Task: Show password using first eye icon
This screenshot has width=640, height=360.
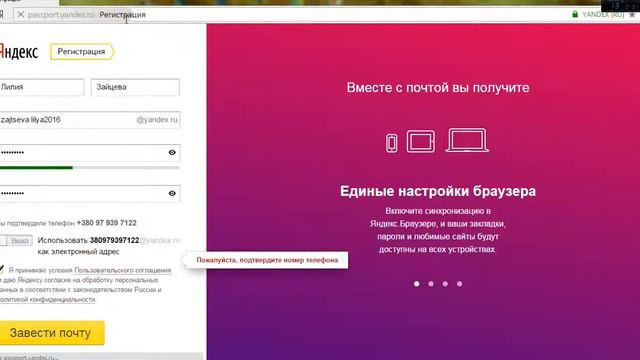Action: coord(172,152)
